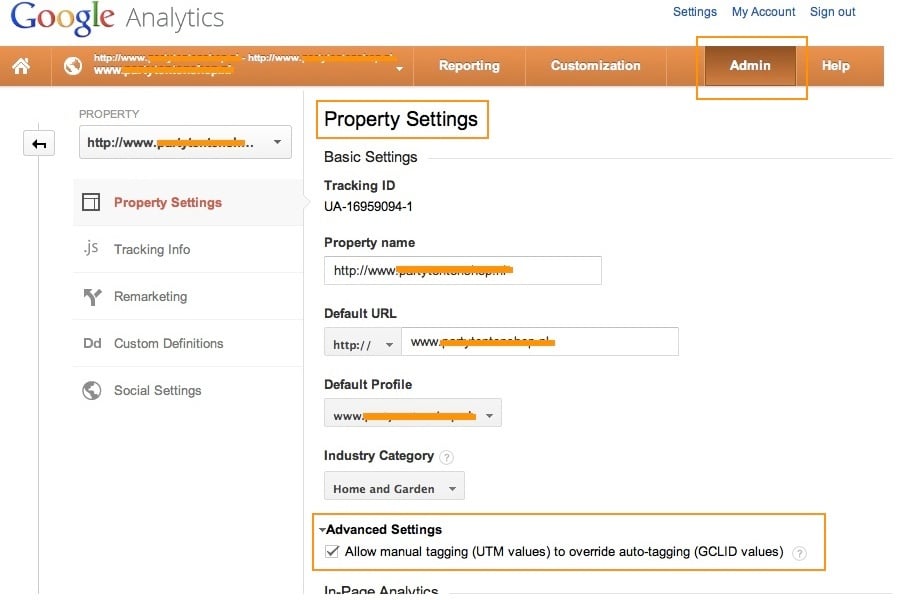This screenshot has width=900, height=600.
Task: Click the back arrow in the sidebar
Action: coord(38,143)
